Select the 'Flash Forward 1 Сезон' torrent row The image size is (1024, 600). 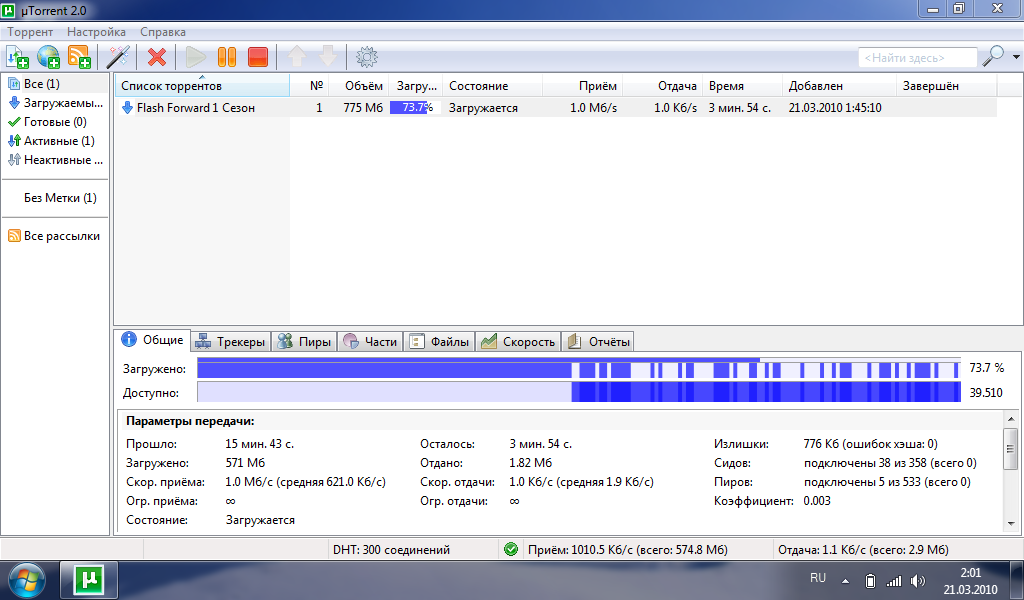[x=556, y=108]
